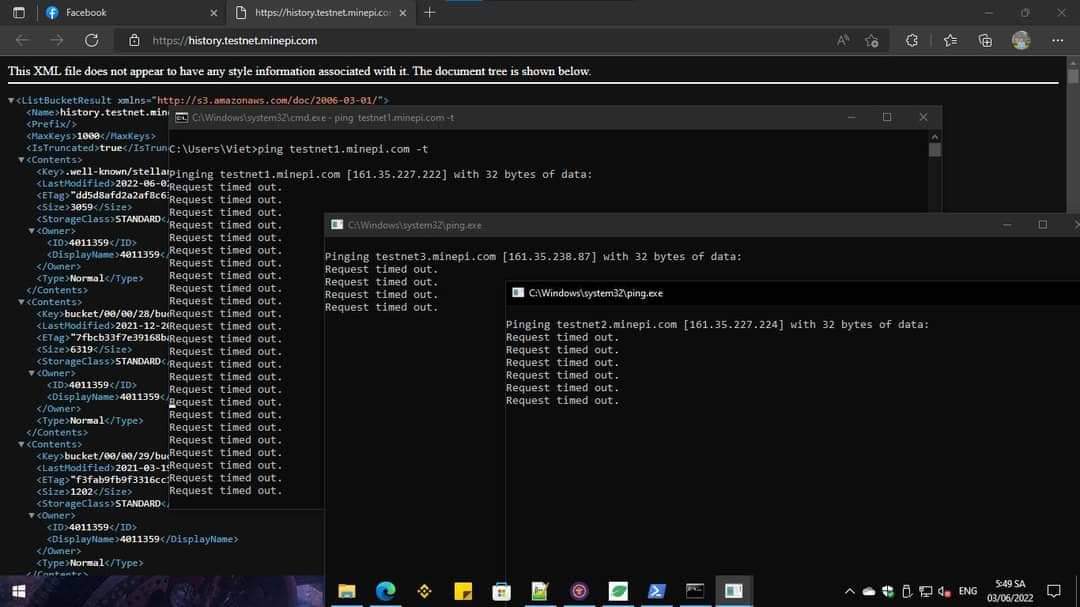Click the Size value 3059
This screenshot has width=1080, height=607.
(81, 207)
